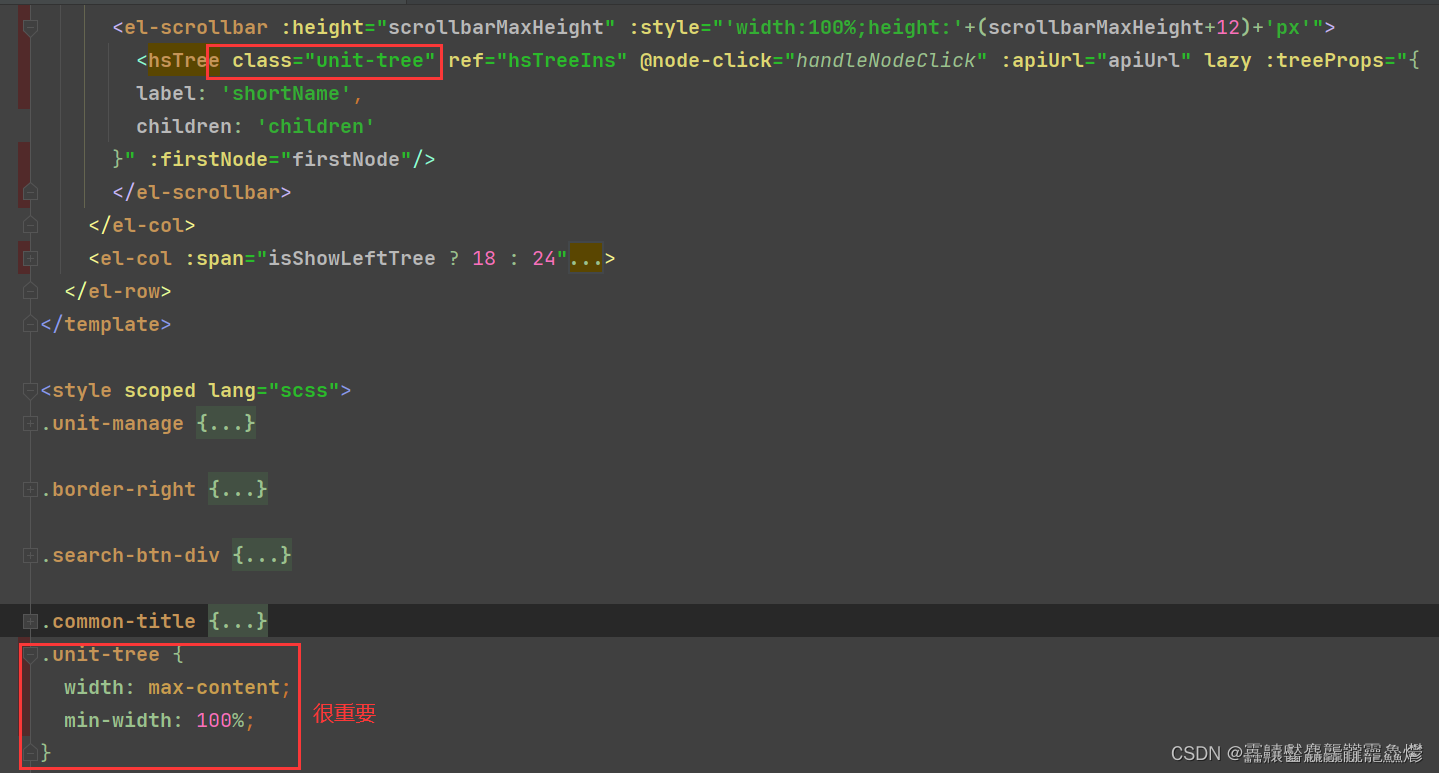Click the closing </el-scrollbar> tag

point(202,192)
